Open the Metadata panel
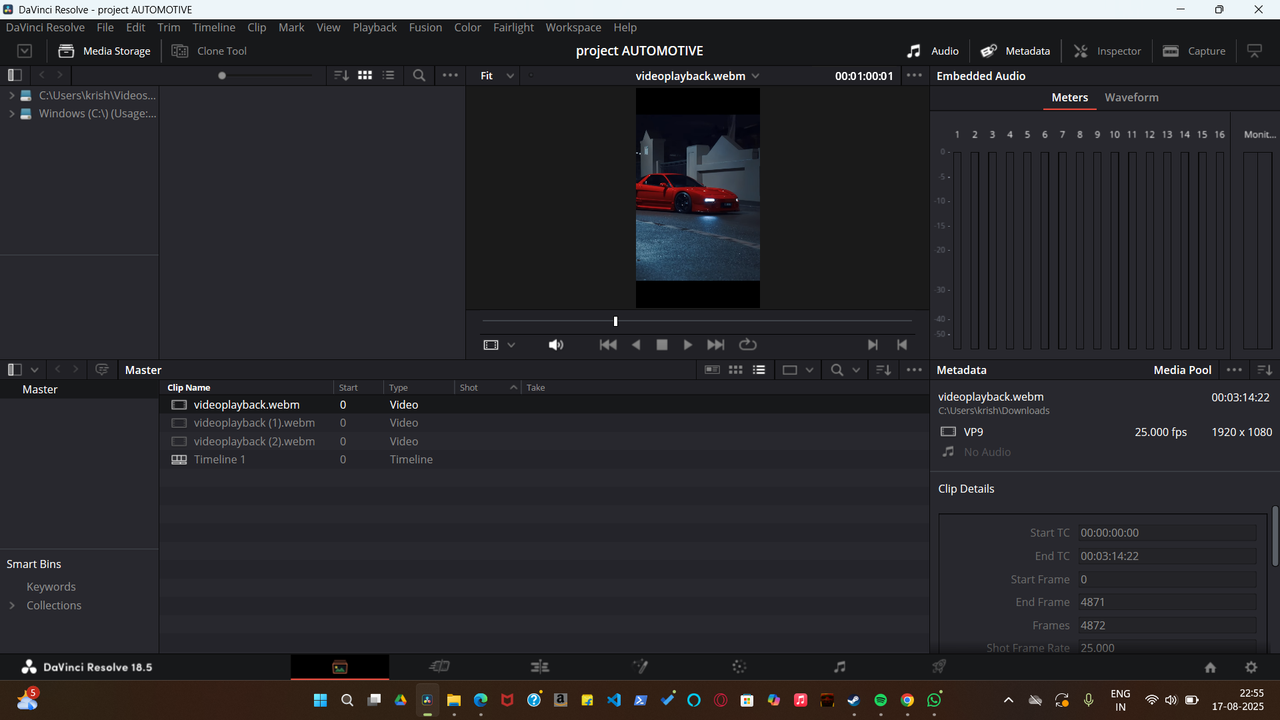The width and height of the screenshot is (1280, 720). pyautogui.click(x=1015, y=50)
